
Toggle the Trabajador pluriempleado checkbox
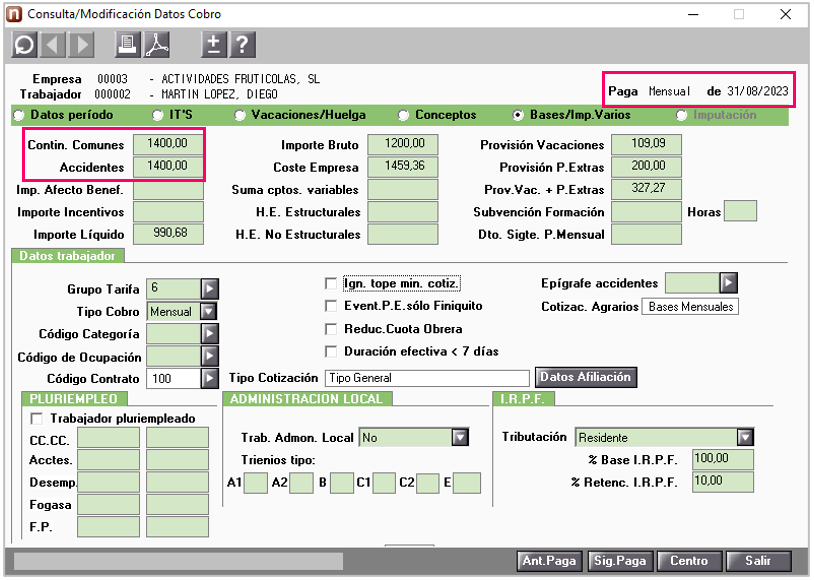pos(37,419)
